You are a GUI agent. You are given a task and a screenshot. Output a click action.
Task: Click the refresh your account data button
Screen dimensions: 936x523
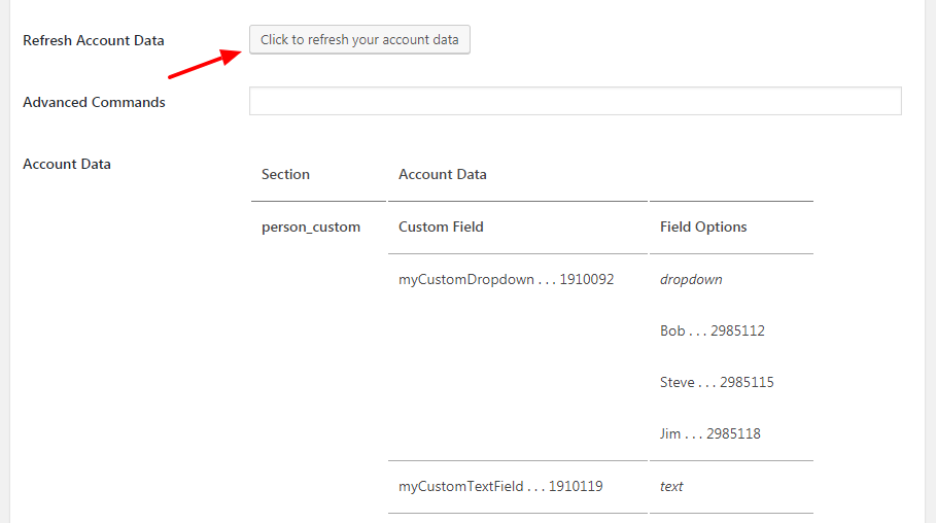(x=359, y=40)
